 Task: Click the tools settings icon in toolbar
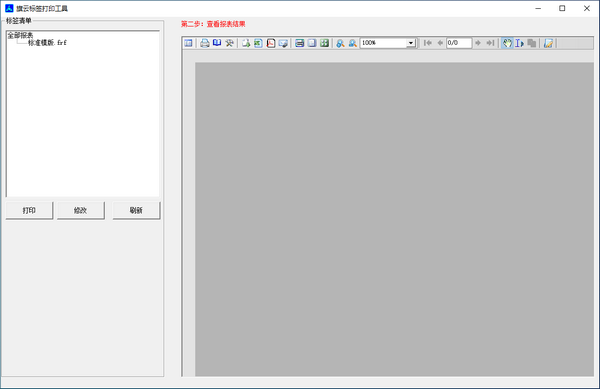pyautogui.click(x=229, y=43)
